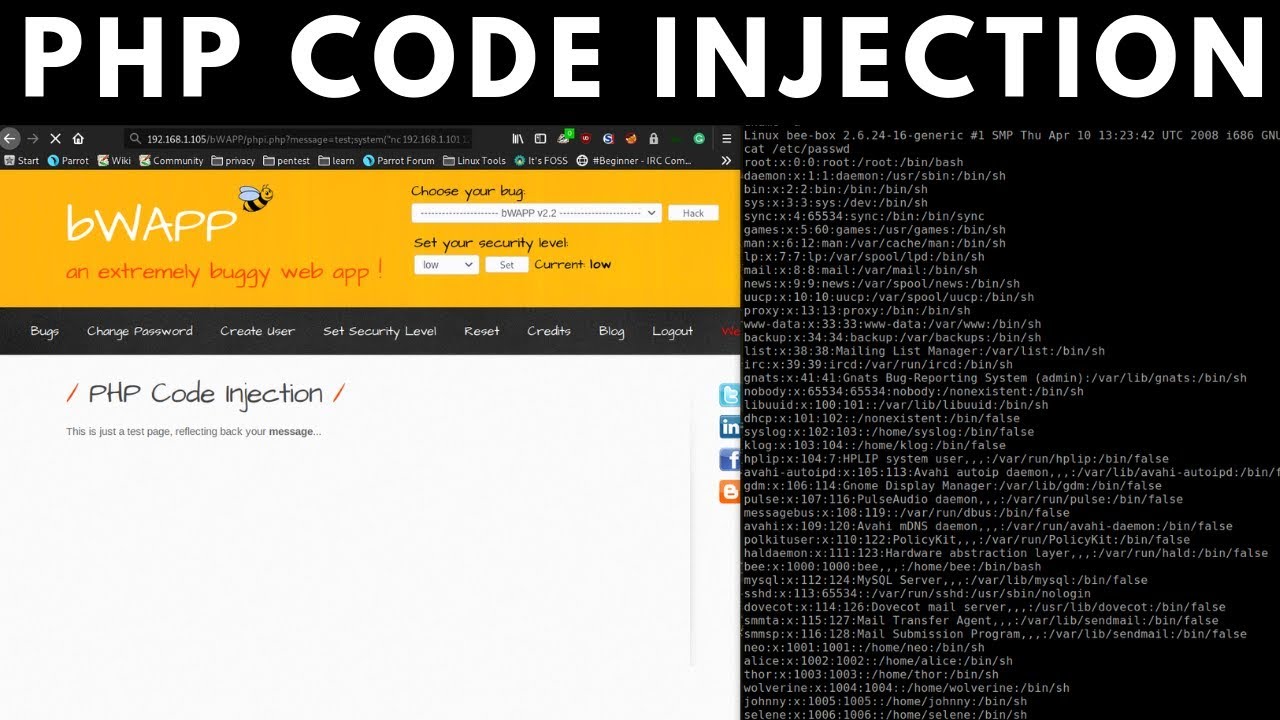The image size is (1280, 720).
Task: Click the search magnifier in URL bar
Action: [134, 139]
